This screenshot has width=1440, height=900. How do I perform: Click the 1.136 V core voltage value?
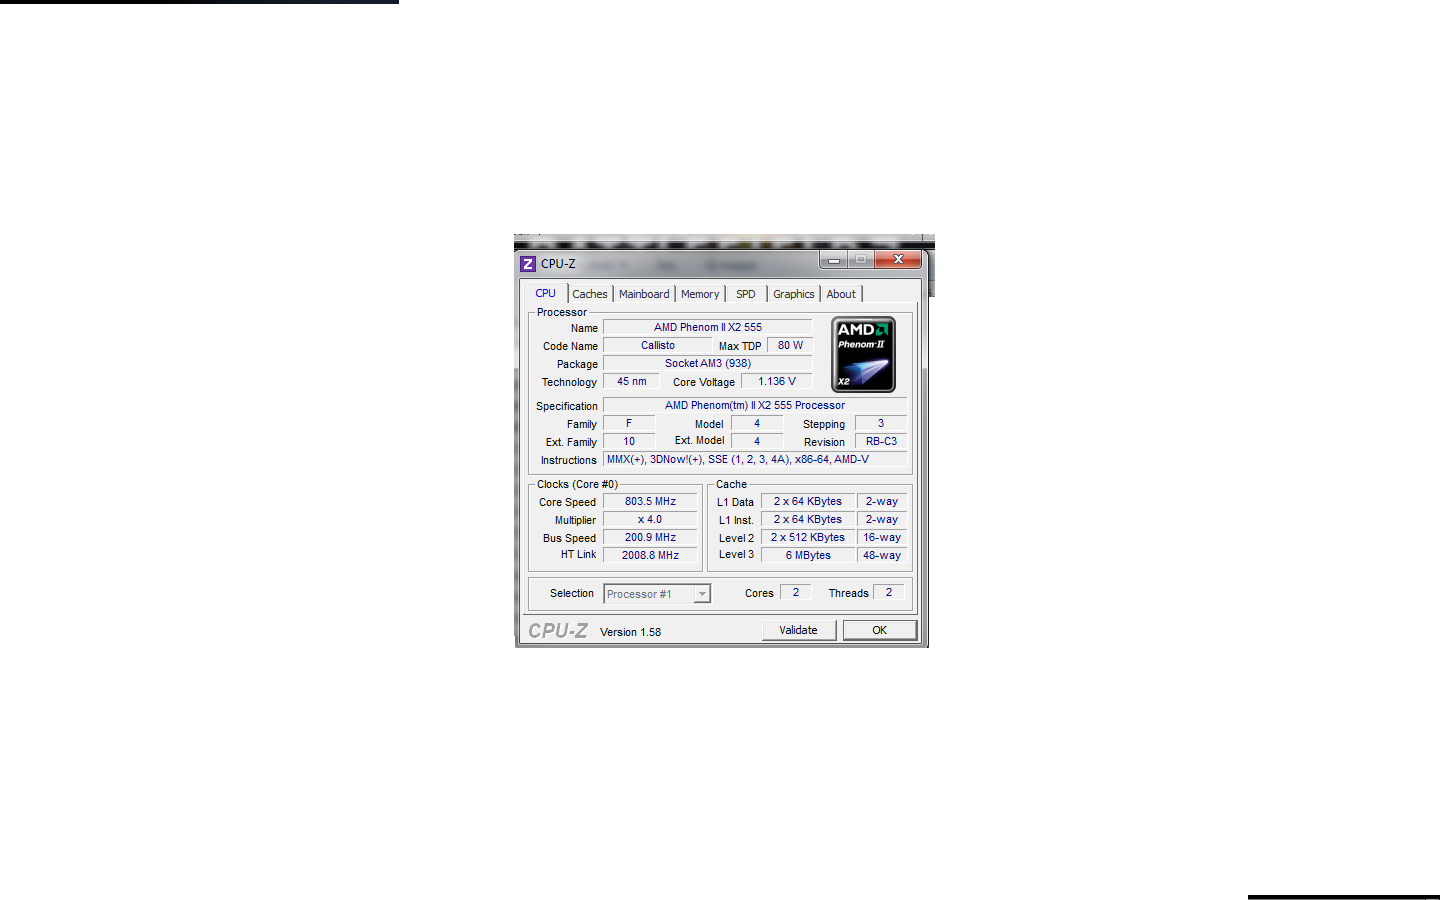point(777,381)
